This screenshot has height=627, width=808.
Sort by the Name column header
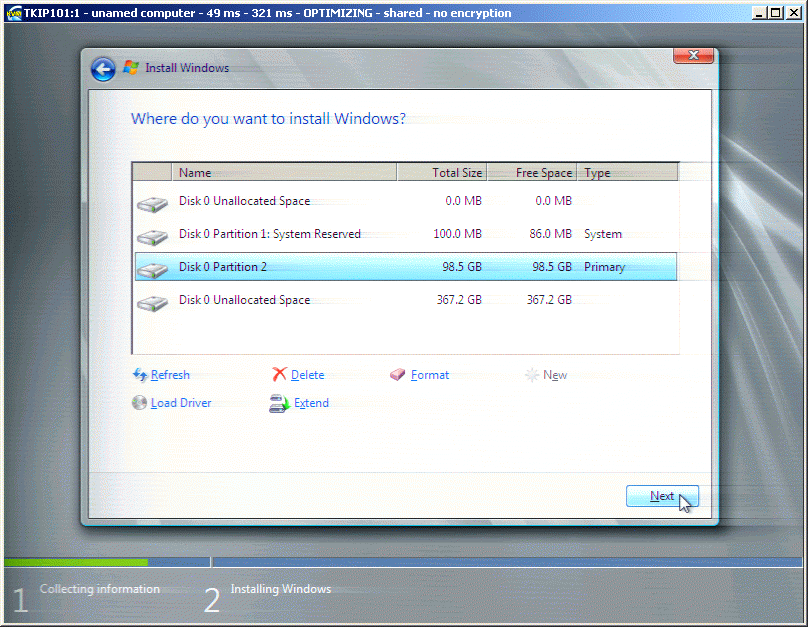(x=284, y=173)
